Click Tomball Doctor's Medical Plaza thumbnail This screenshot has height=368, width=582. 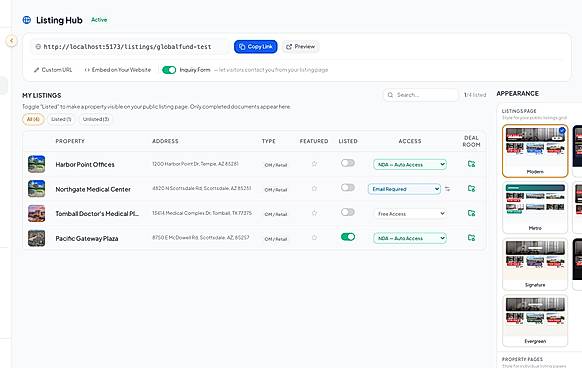coord(36,214)
